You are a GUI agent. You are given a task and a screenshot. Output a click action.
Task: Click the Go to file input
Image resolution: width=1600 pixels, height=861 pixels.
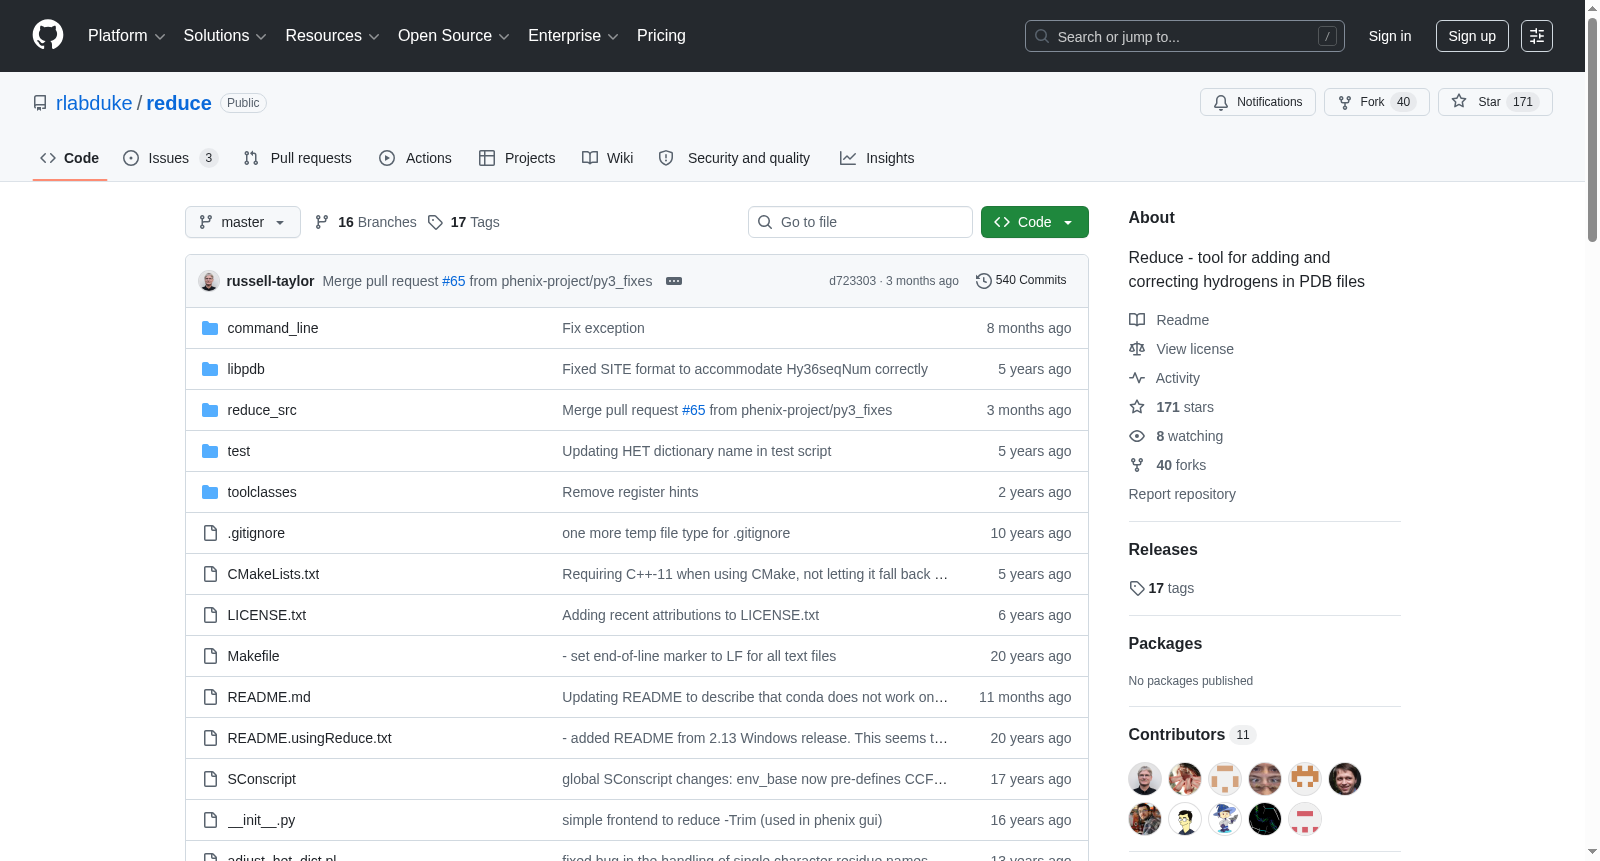(860, 222)
